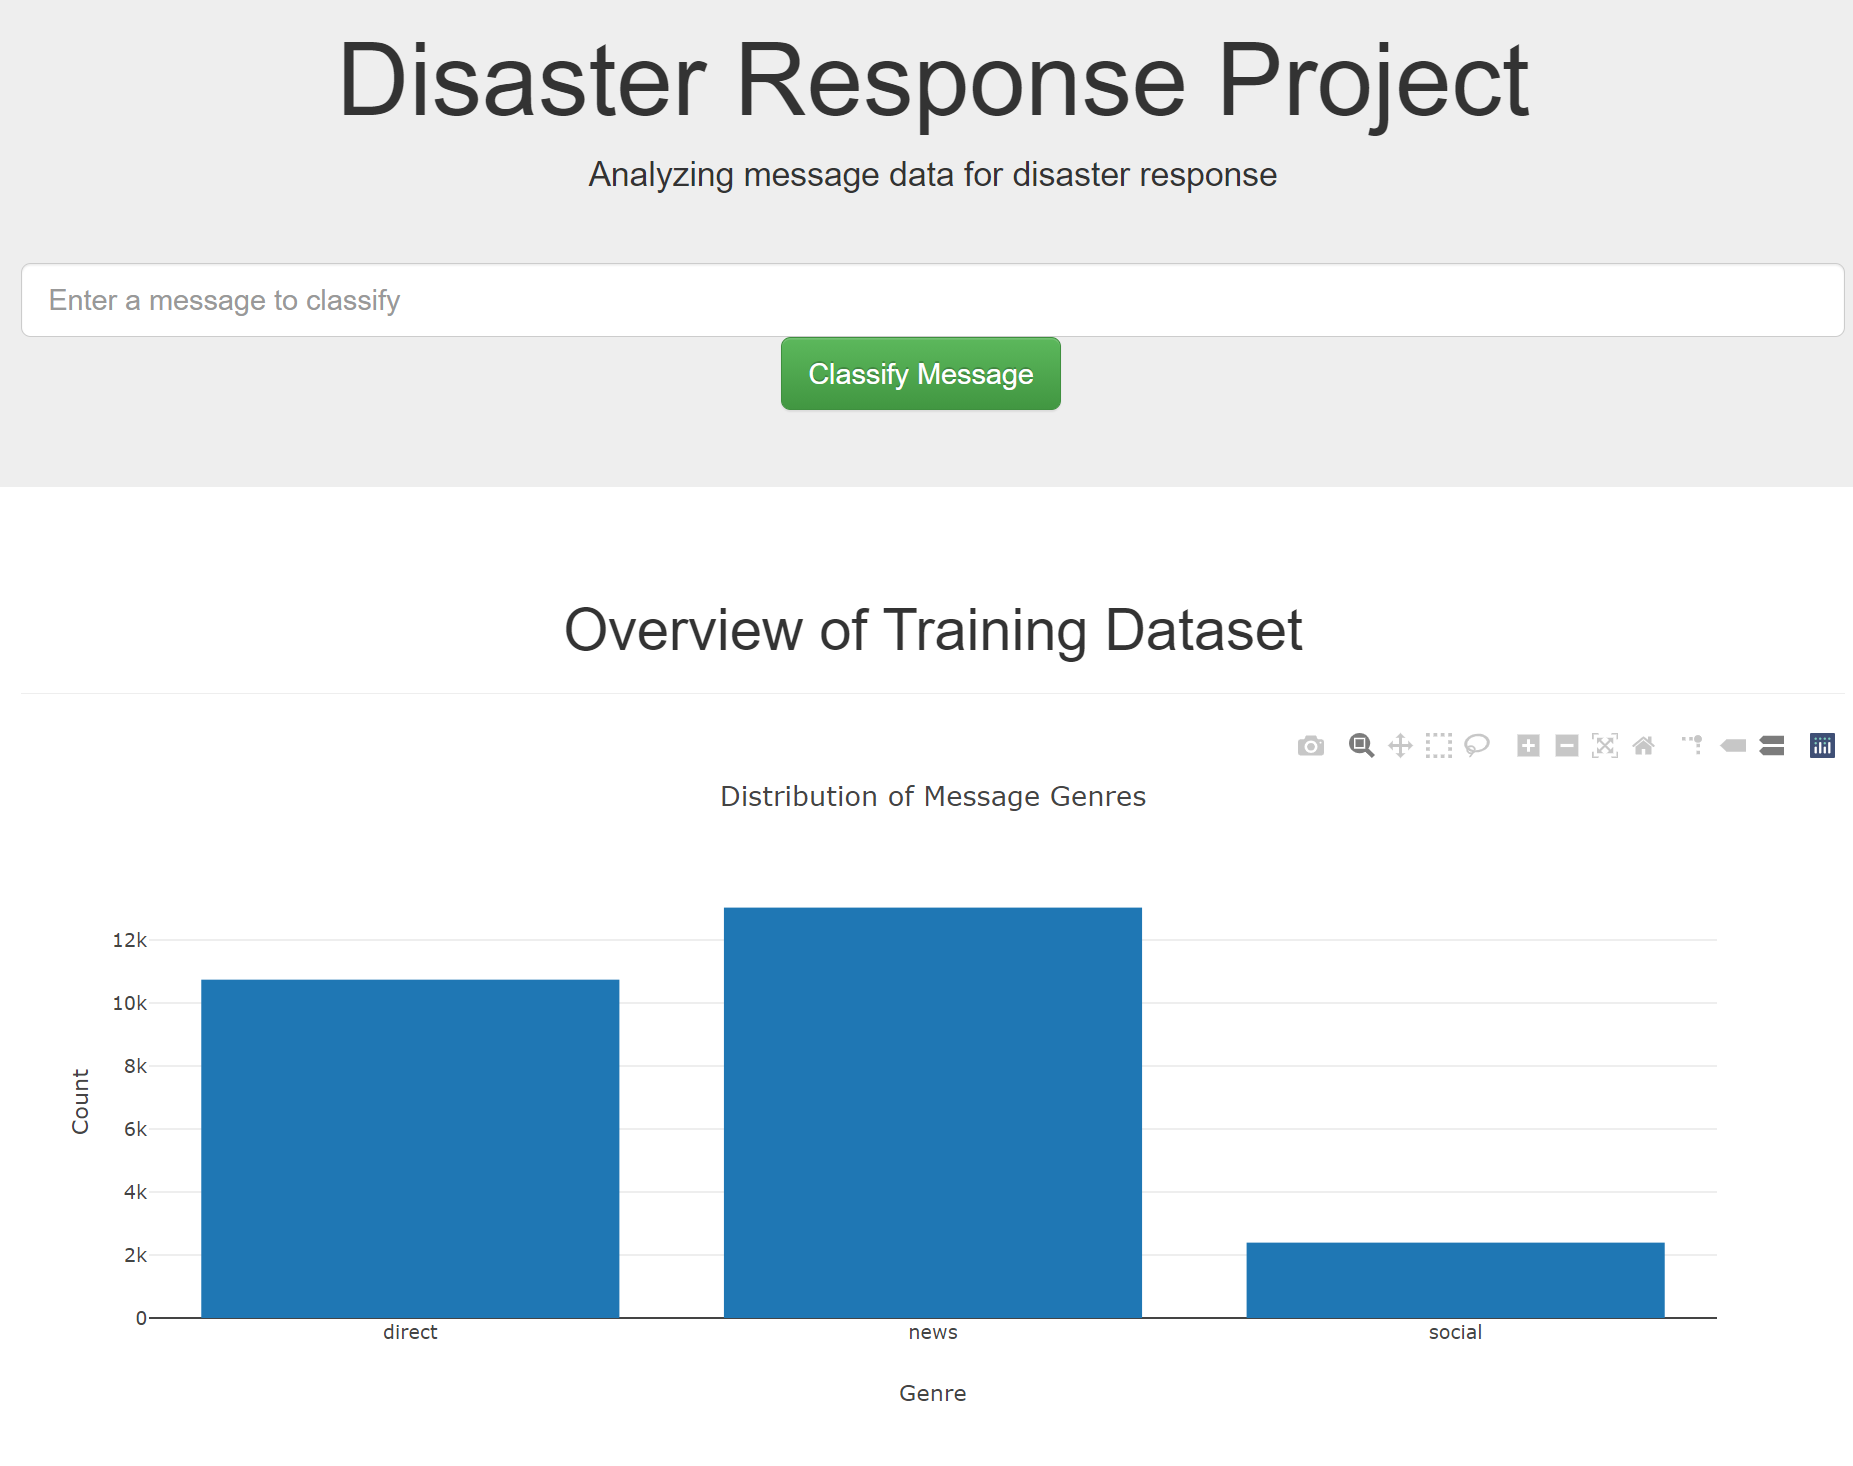Click the 'direct' x-axis tick label
The width and height of the screenshot is (1853, 1466).
(x=410, y=1332)
